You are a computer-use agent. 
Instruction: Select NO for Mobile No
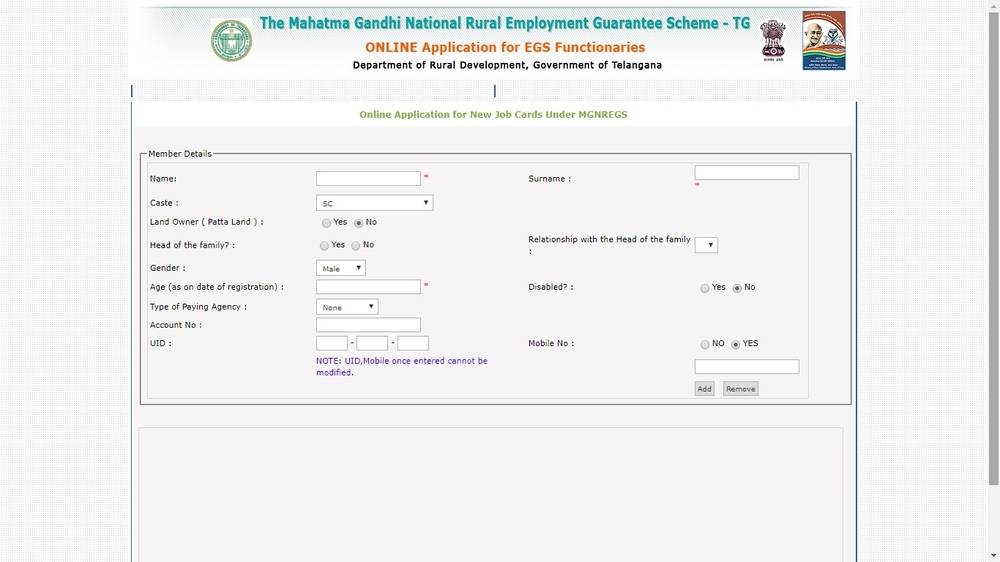[x=705, y=344]
